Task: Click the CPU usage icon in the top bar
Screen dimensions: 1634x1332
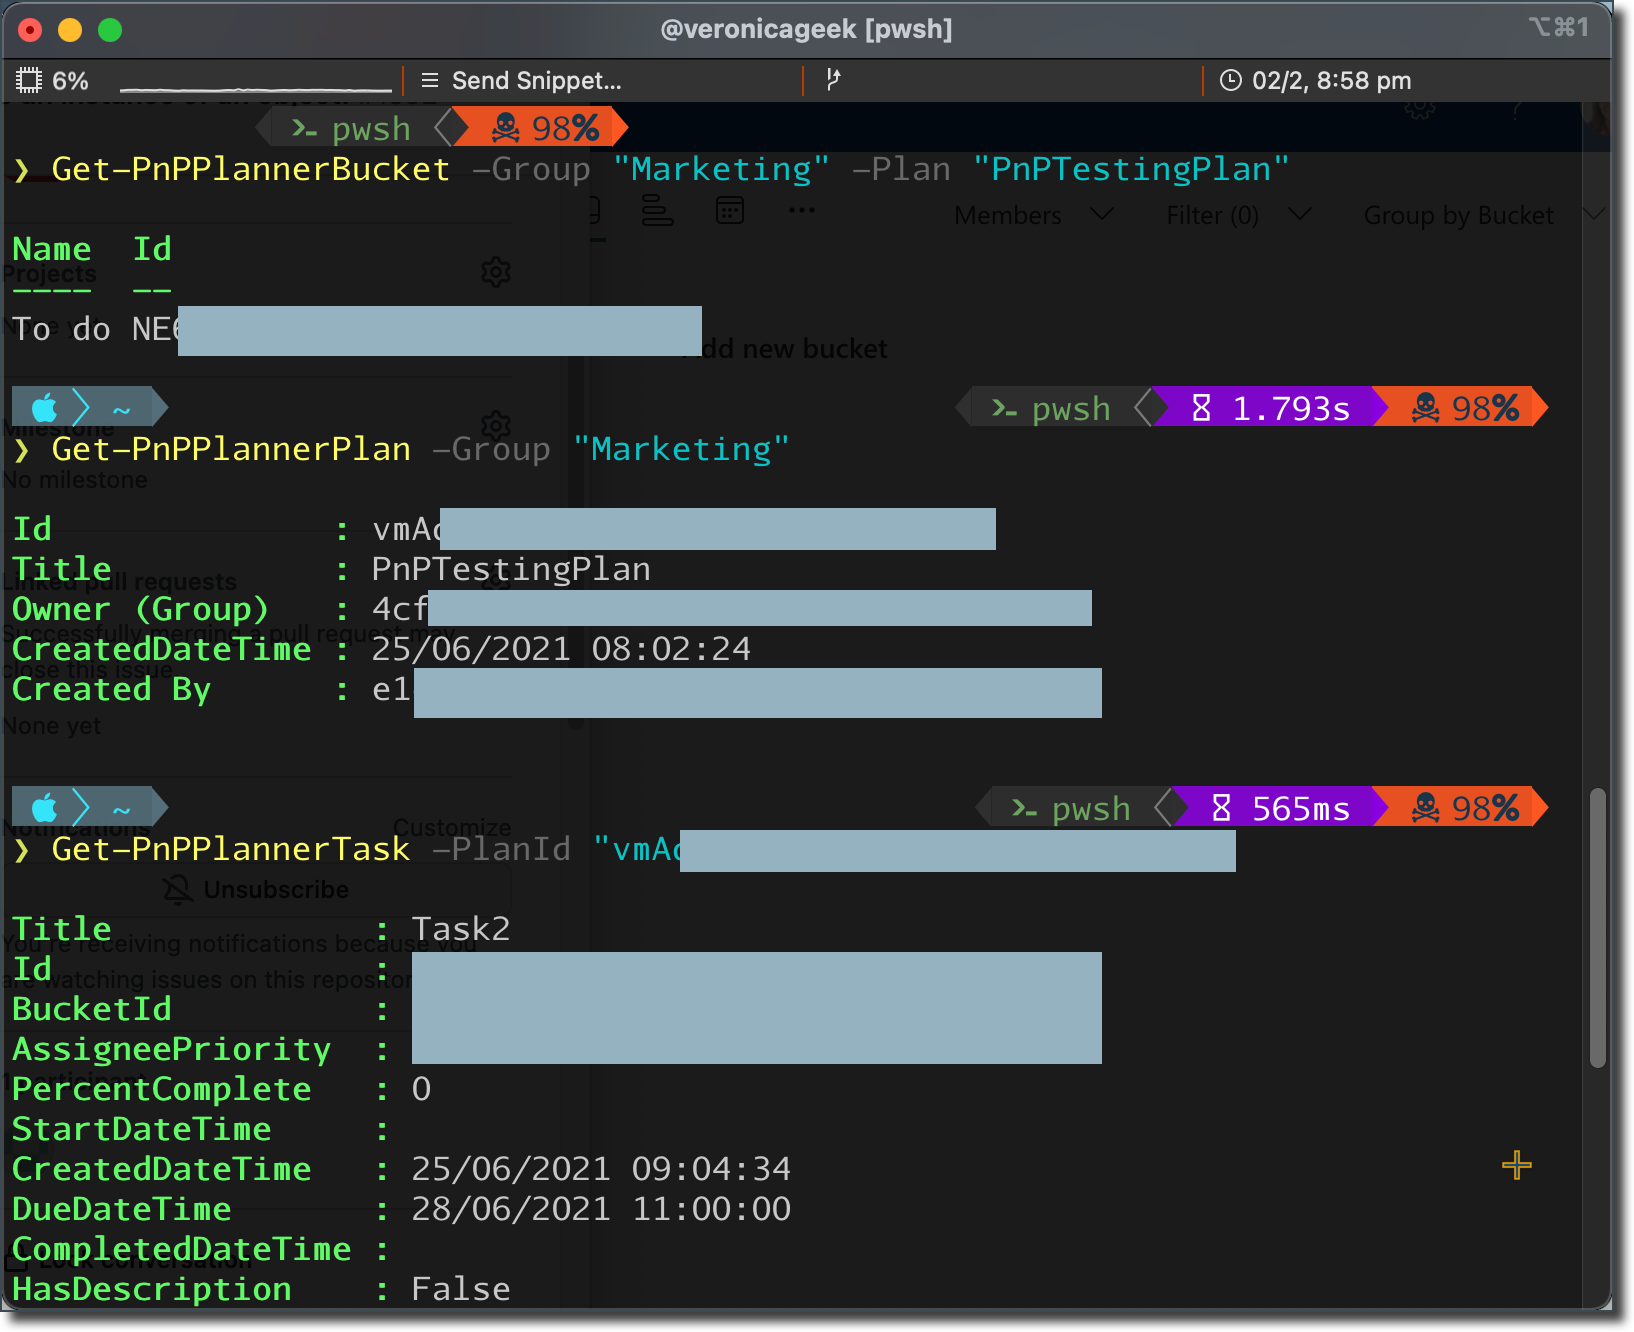Action: coord(30,79)
